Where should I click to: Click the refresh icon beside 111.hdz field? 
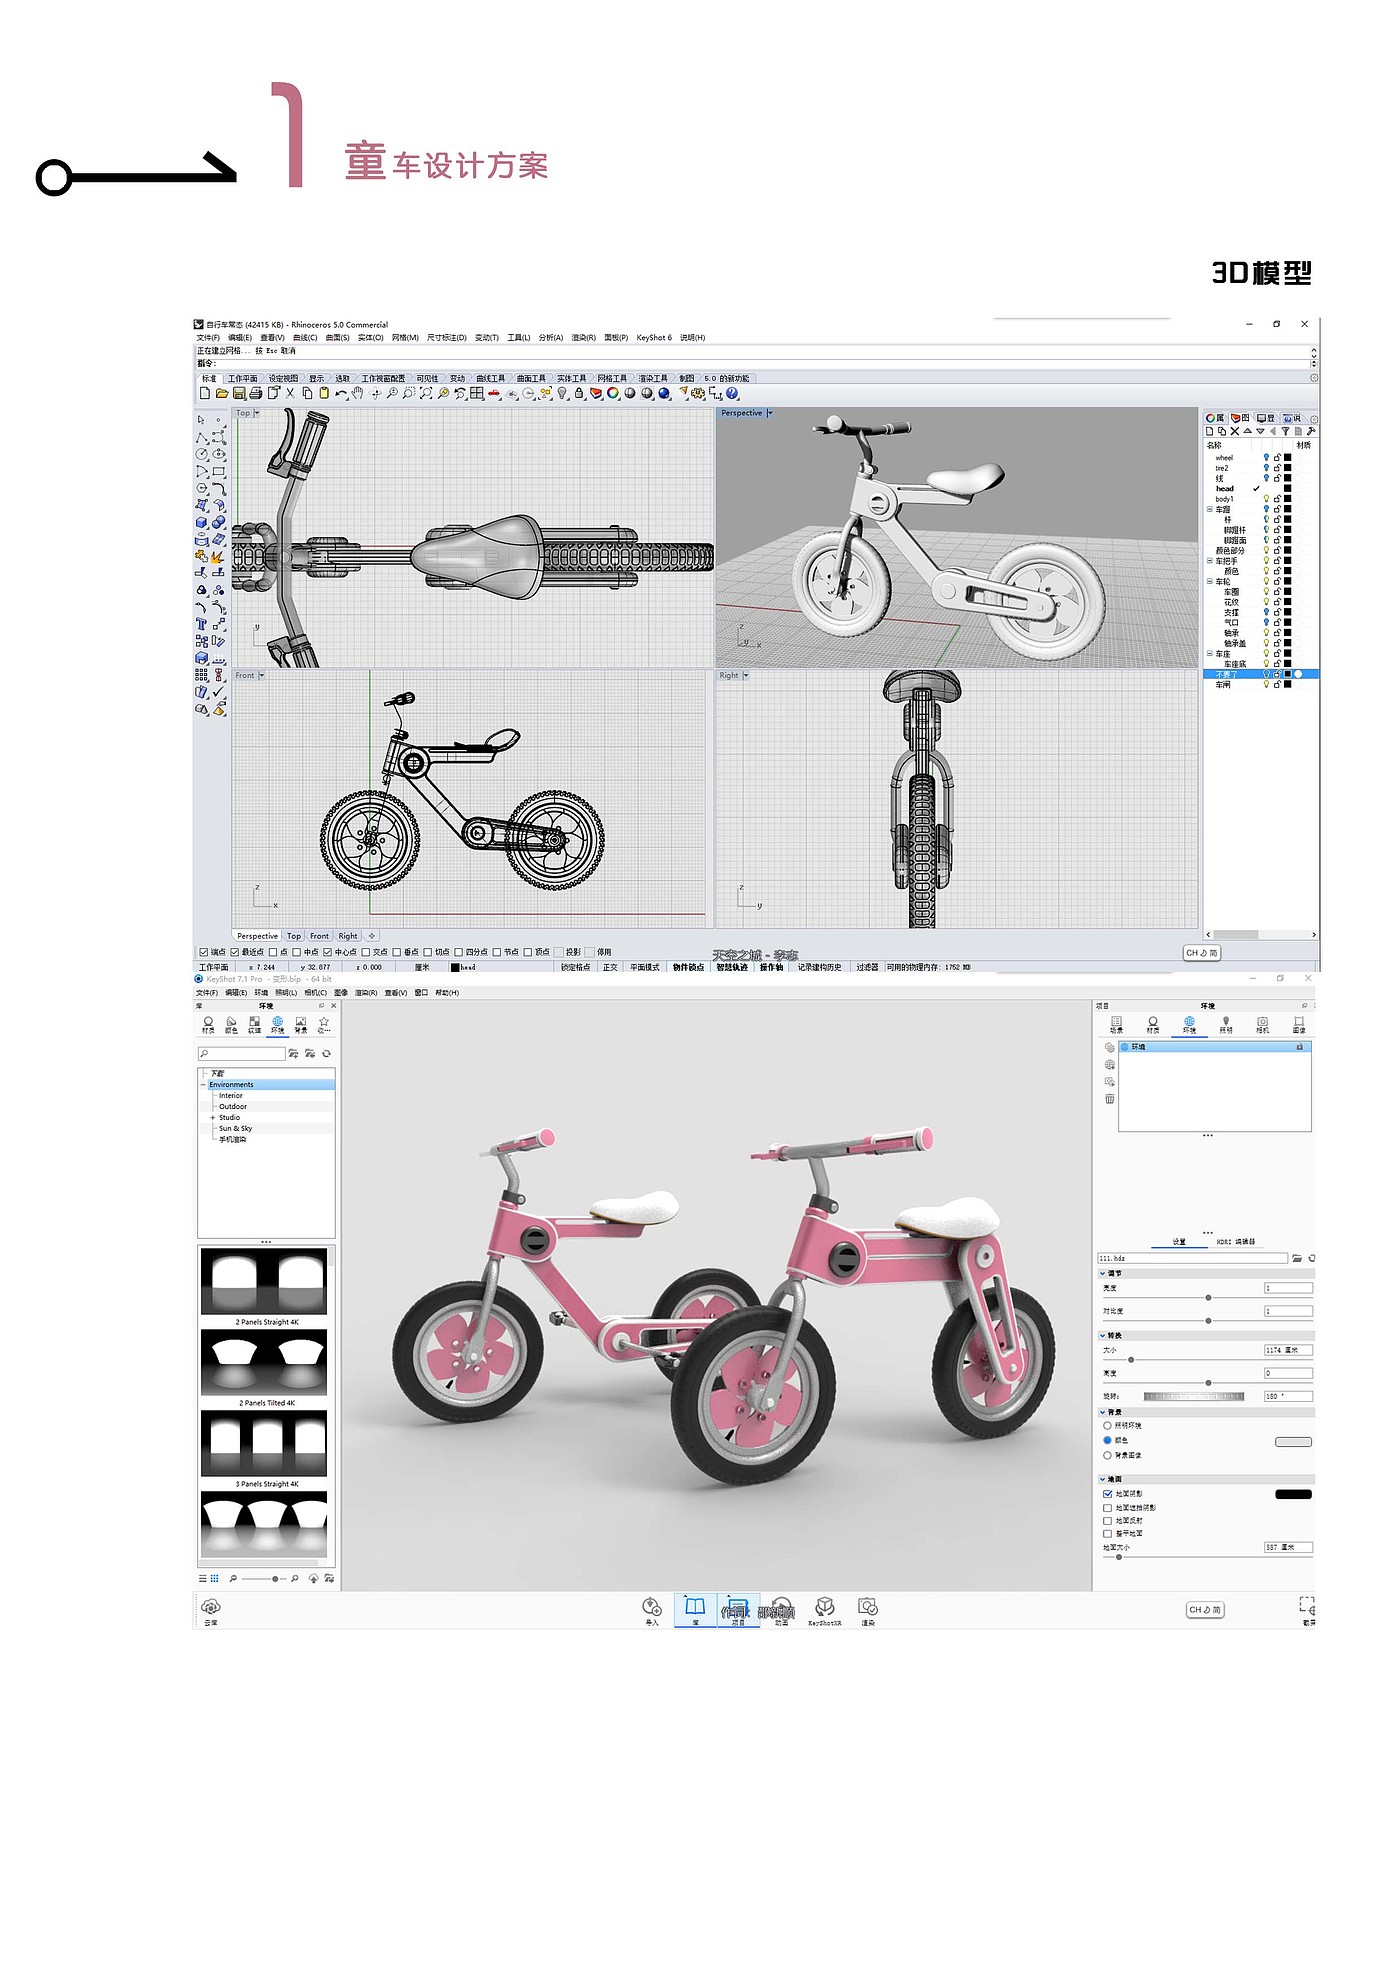1311,1258
